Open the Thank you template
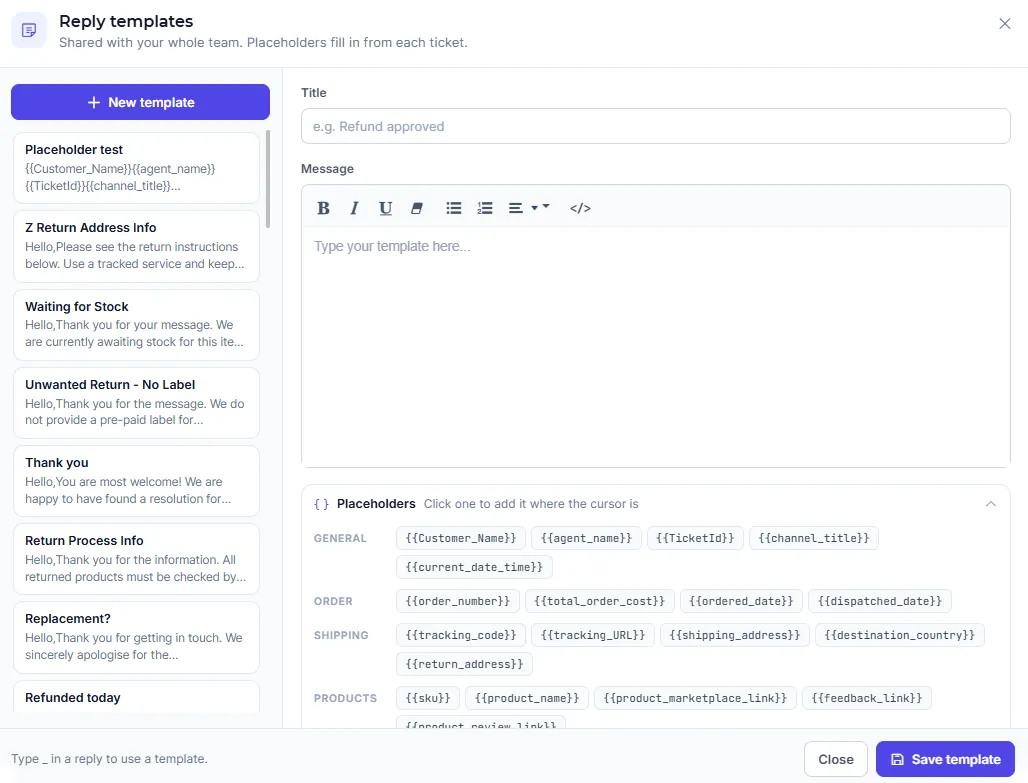 tap(136, 481)
